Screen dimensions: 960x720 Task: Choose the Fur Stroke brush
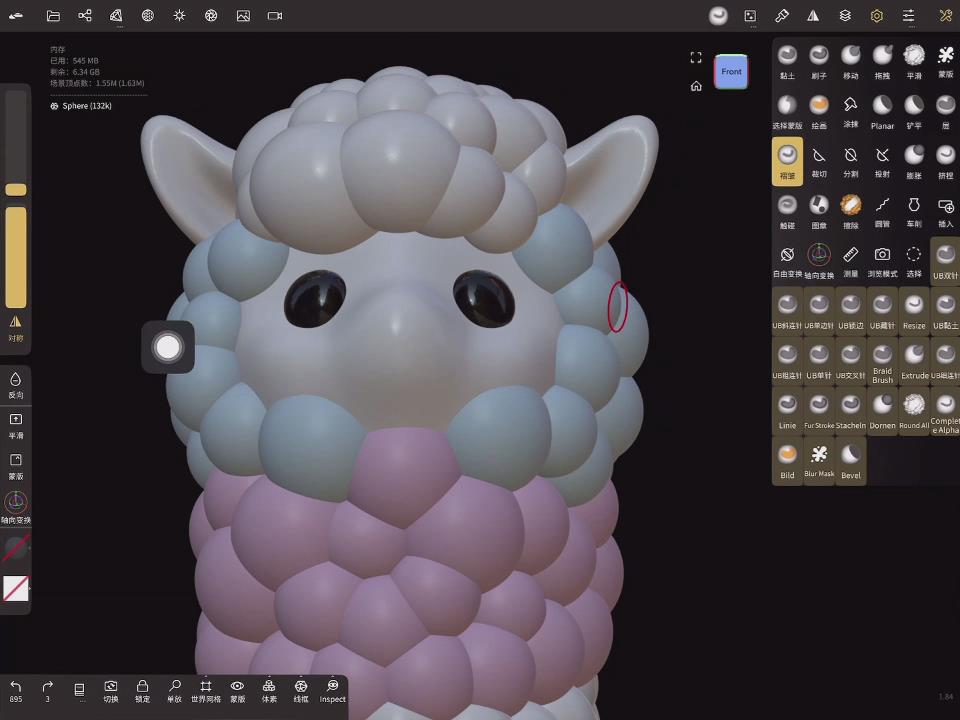coord(819,412)
